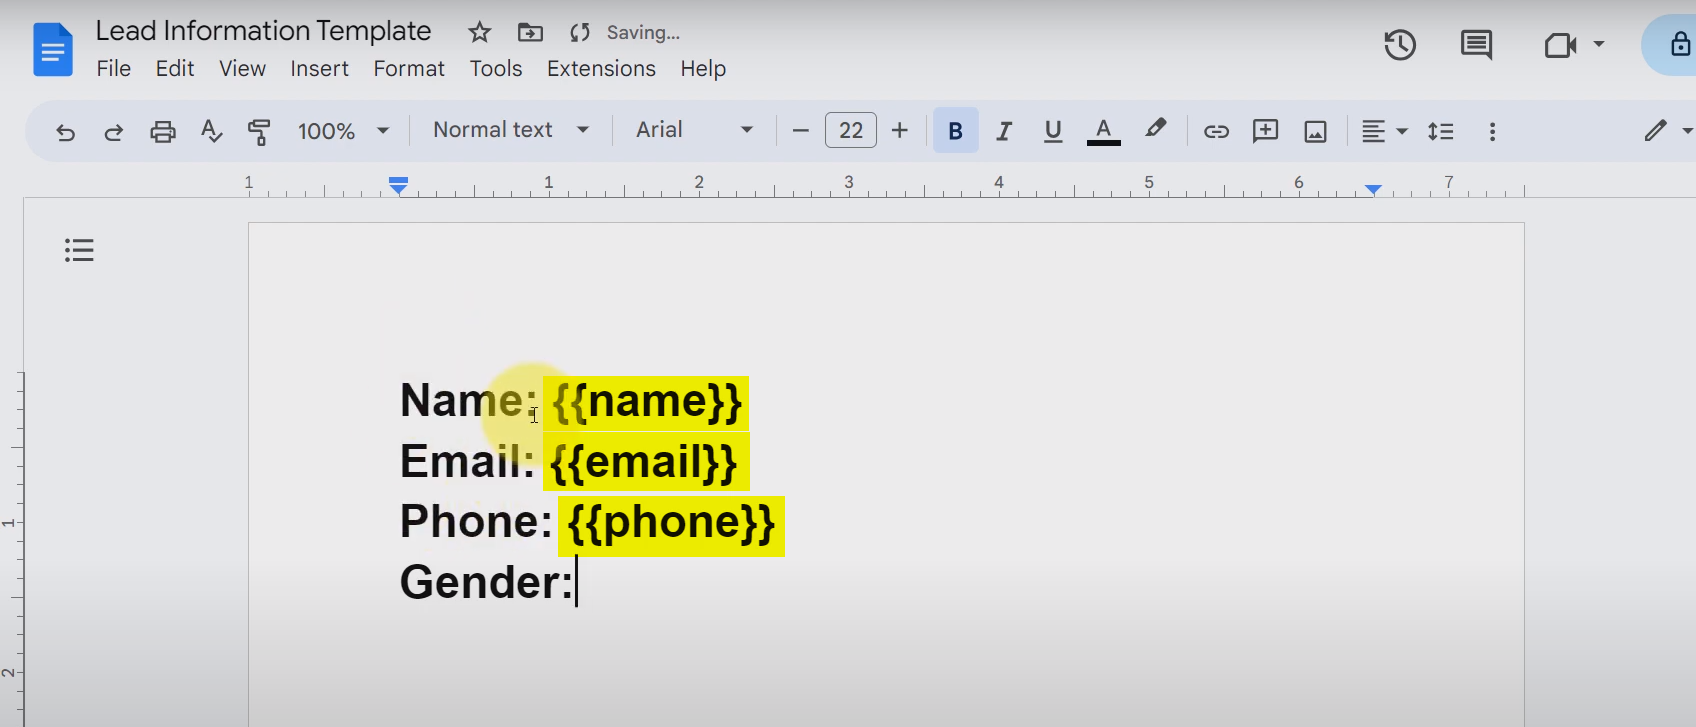
Task: Open the Normal text style dropdown
Action: pos(511,130)
